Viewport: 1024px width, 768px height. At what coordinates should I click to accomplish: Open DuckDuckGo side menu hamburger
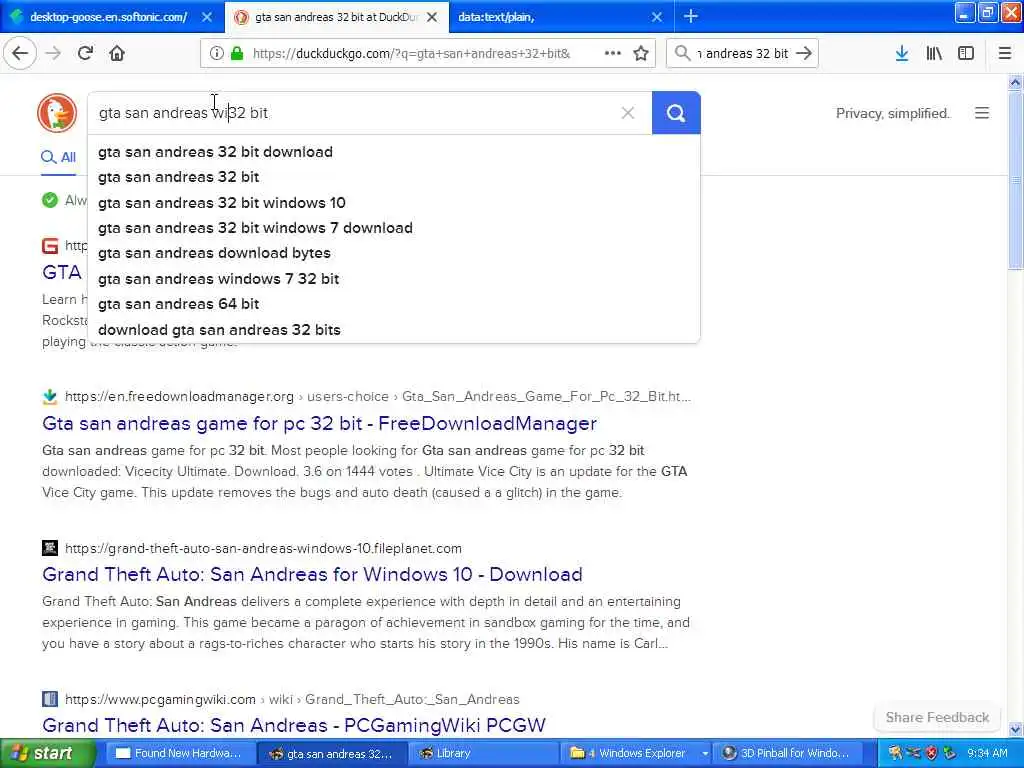982,113
